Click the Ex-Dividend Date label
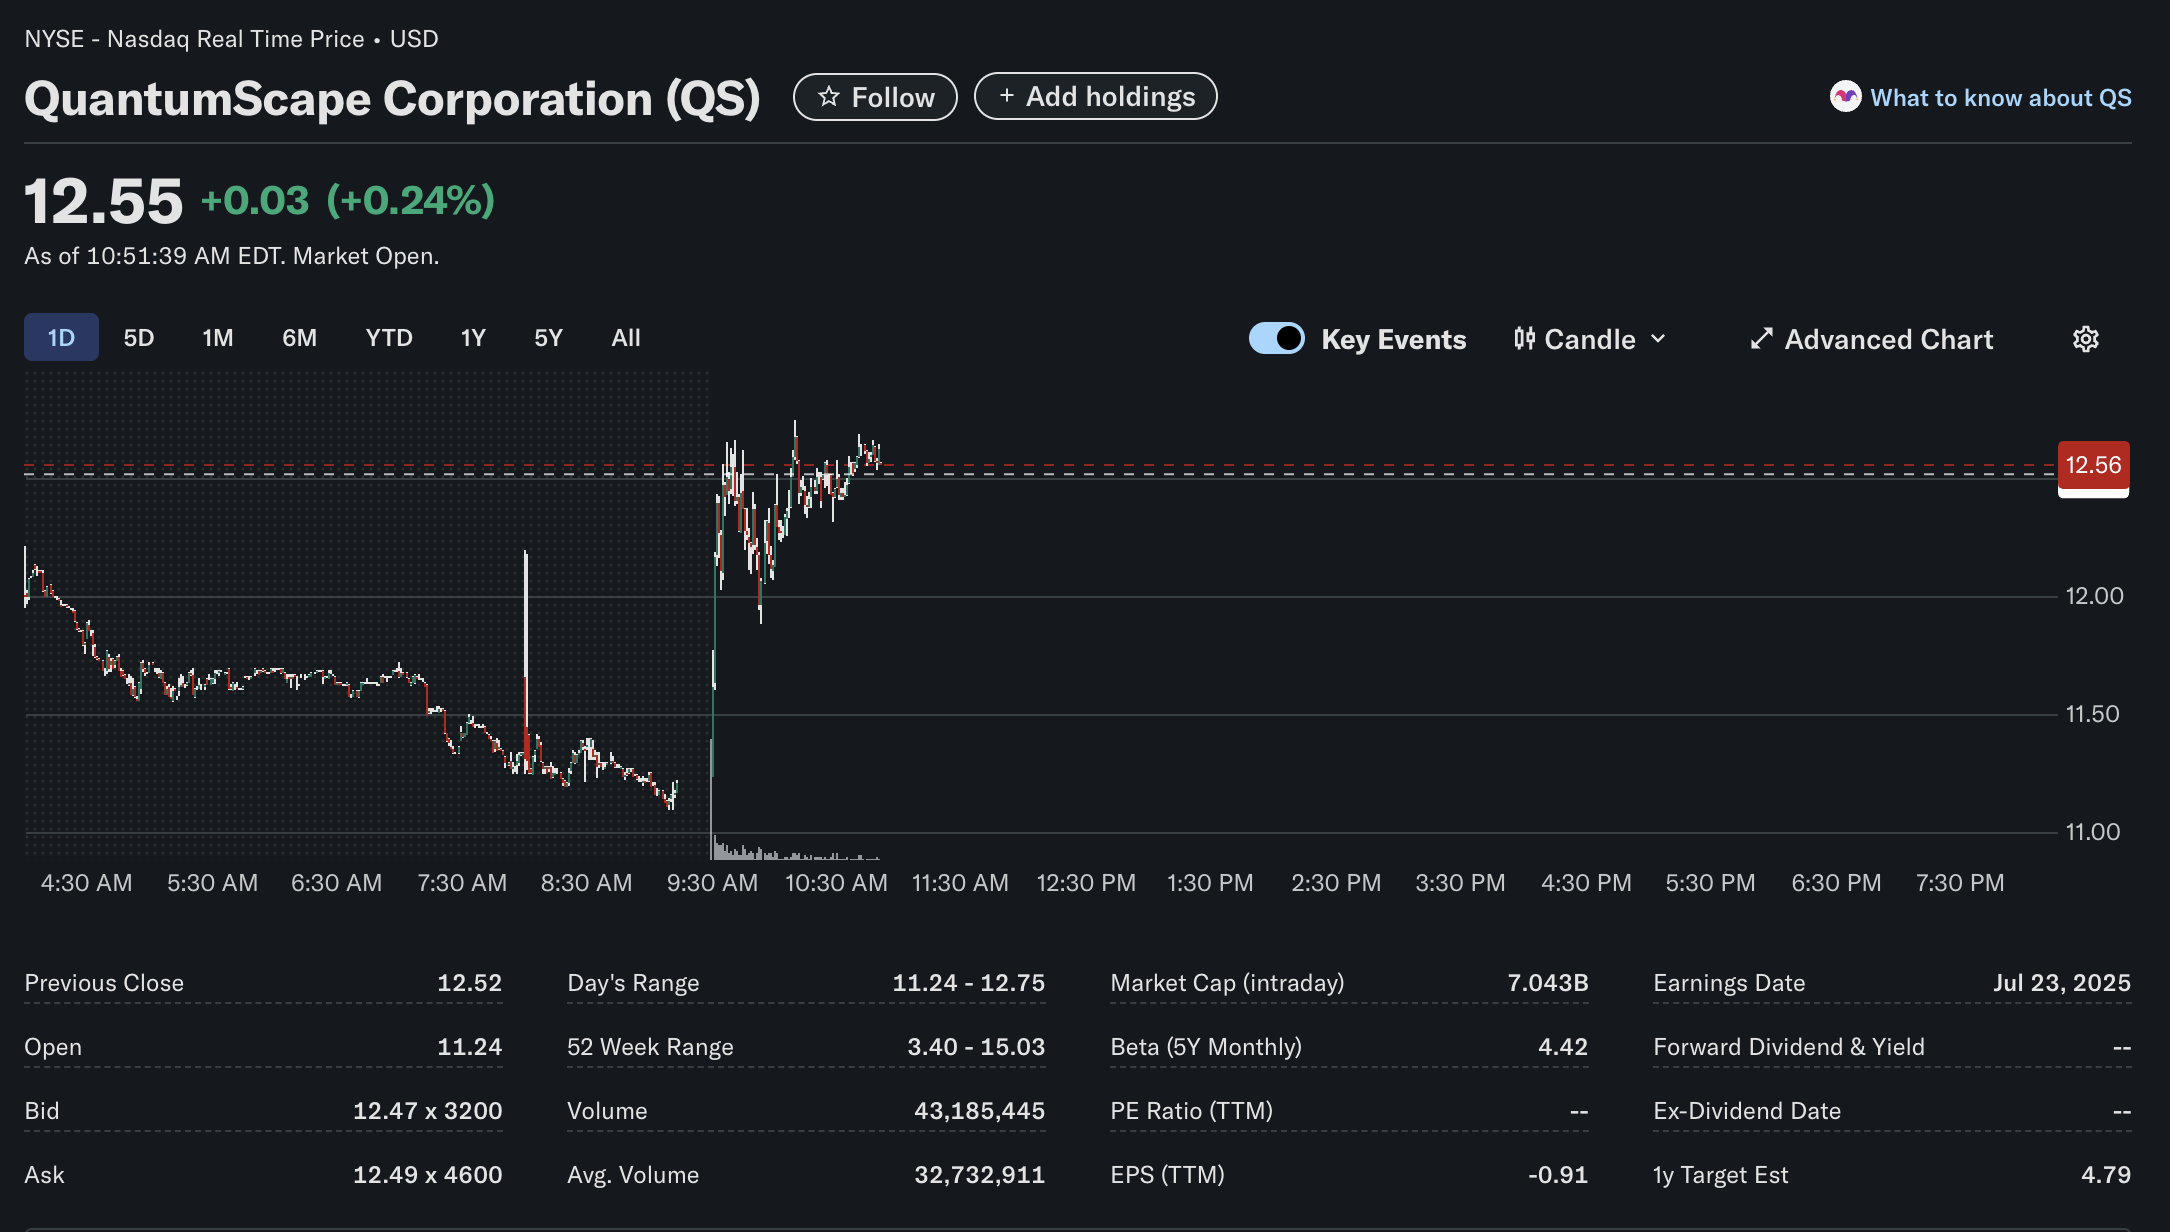 pos(1747,1111)
